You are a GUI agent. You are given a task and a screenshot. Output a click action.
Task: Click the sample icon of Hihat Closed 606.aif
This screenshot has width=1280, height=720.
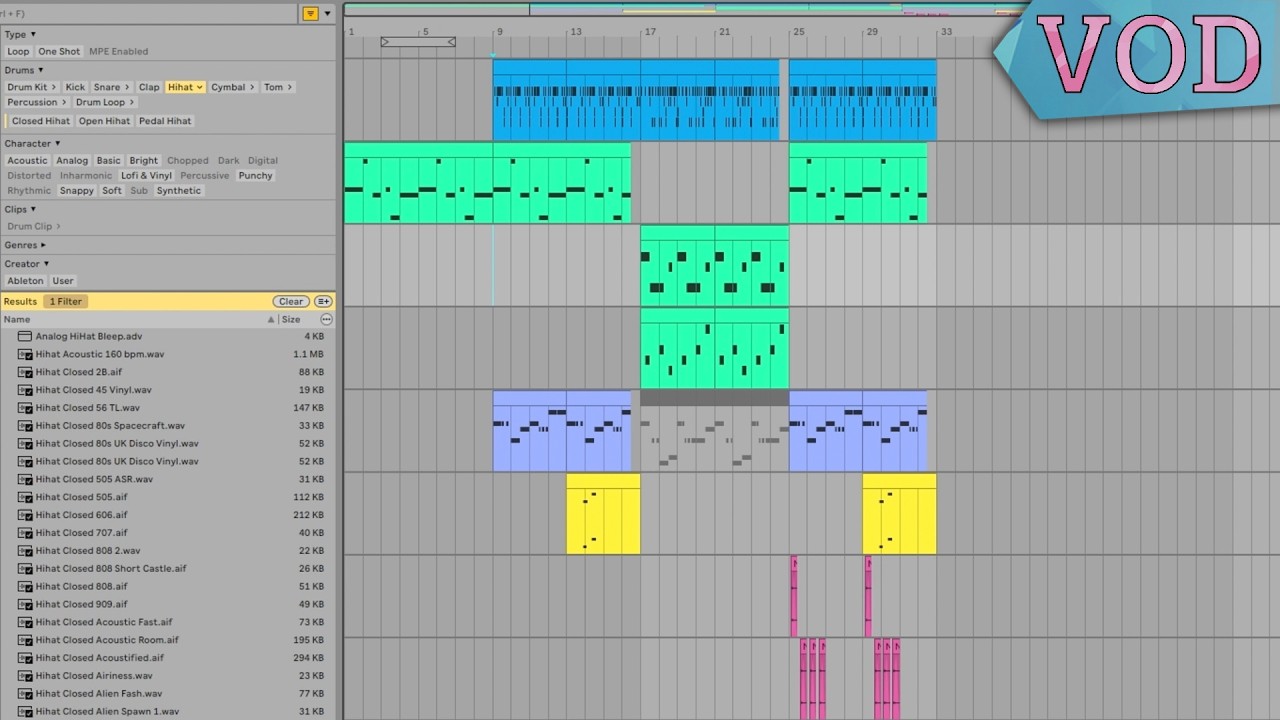click(x=25, y=515)
